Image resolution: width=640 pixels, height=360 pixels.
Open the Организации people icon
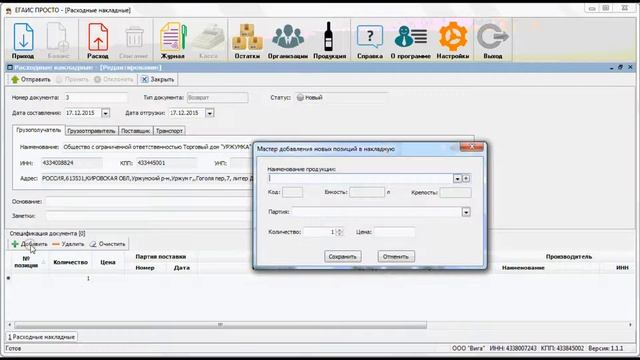pos(288,40)
